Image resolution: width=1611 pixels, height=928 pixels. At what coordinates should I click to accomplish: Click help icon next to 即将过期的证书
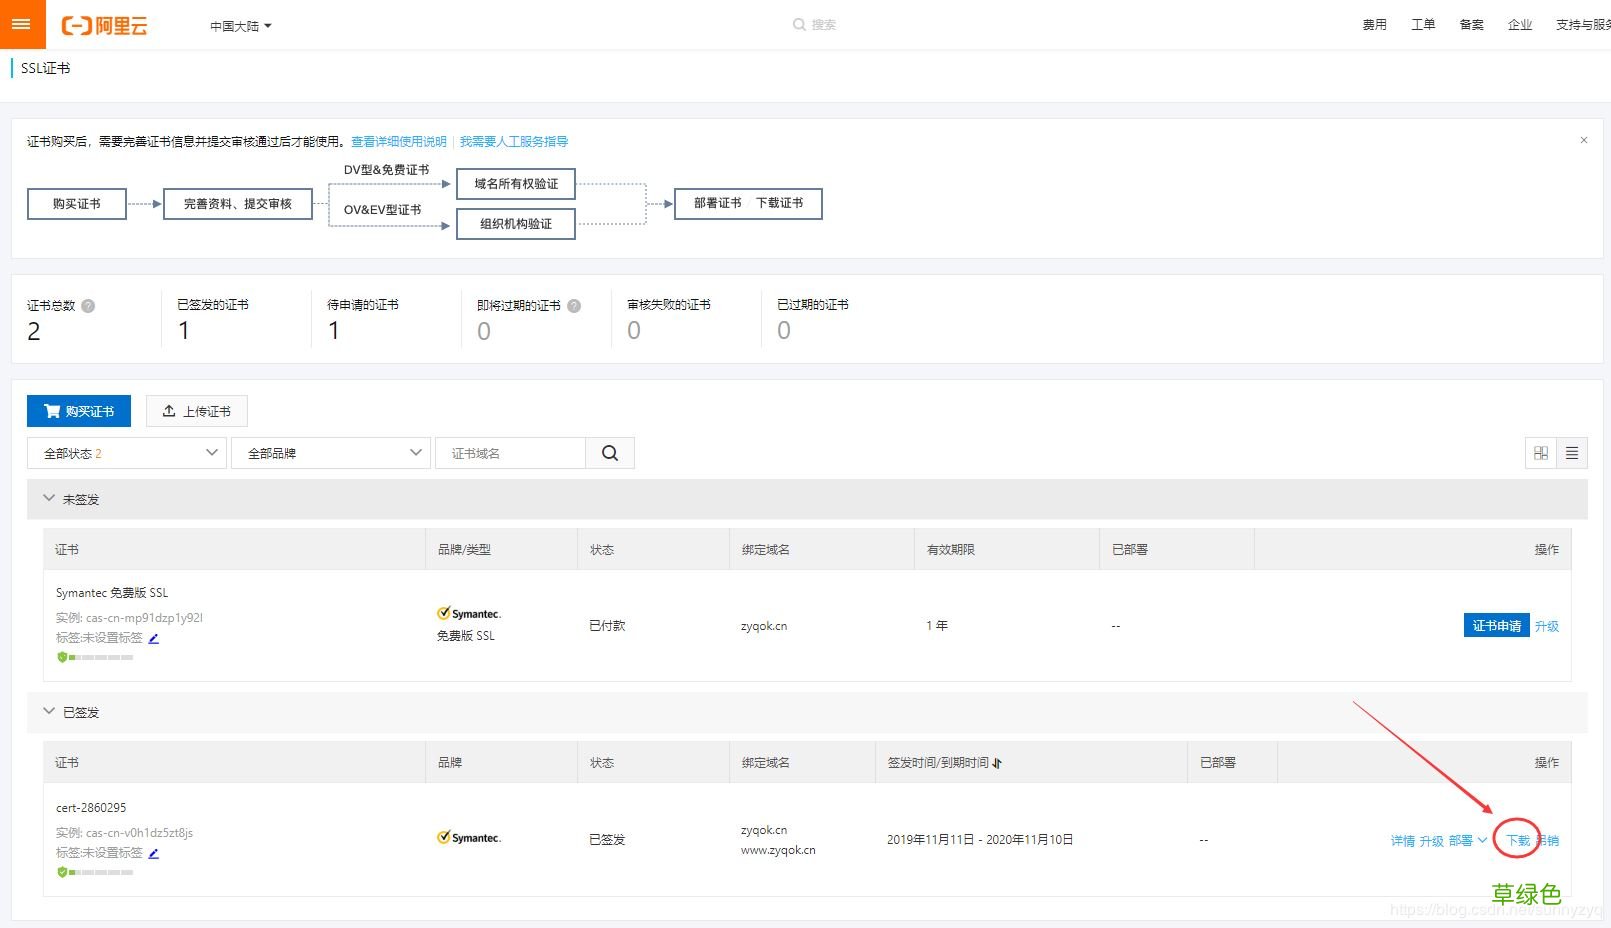point(574,306)
